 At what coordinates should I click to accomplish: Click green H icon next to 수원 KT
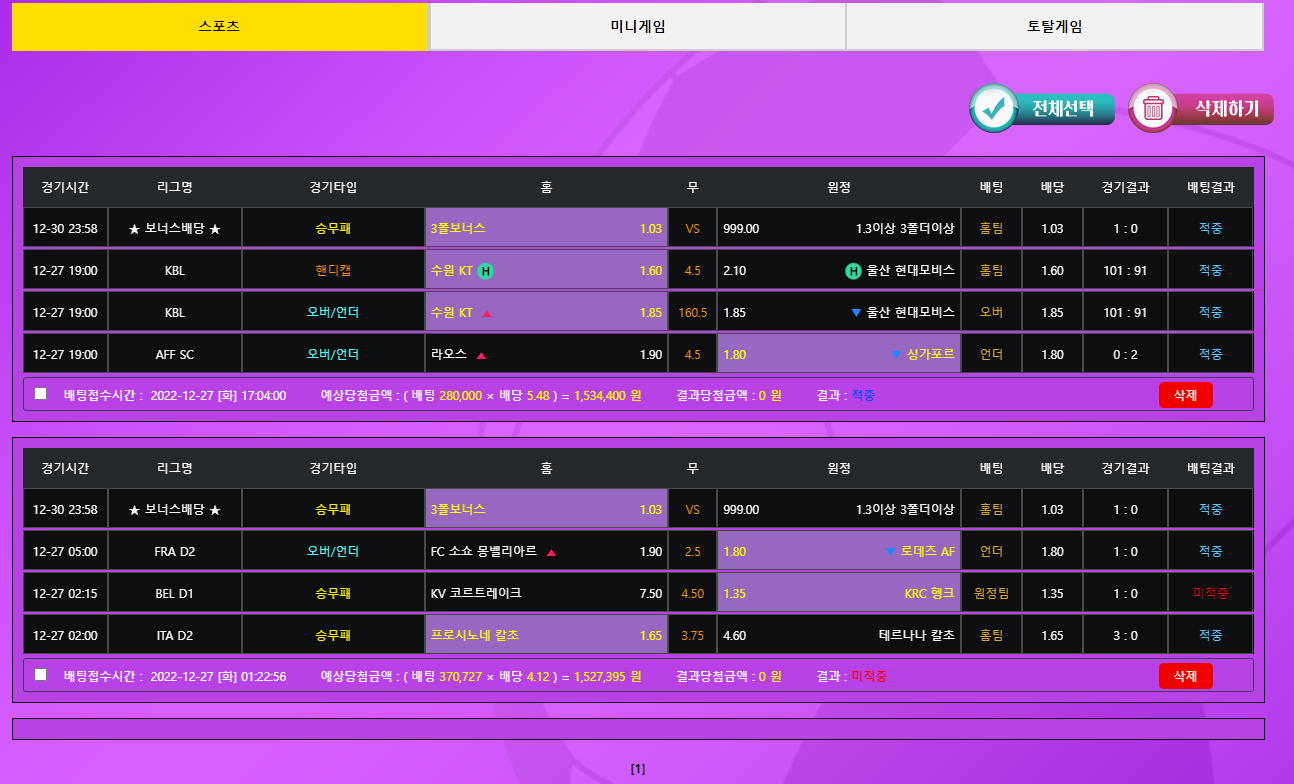(485, 270)
